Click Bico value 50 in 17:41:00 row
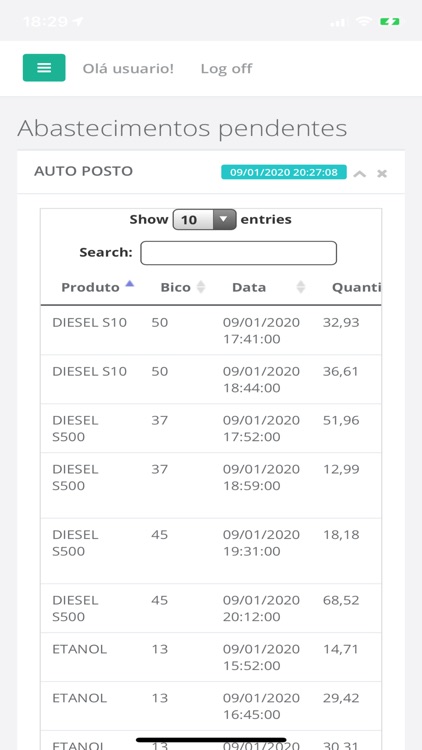The height and width of the screenshot is (750, 422). (x=160, y=322)
